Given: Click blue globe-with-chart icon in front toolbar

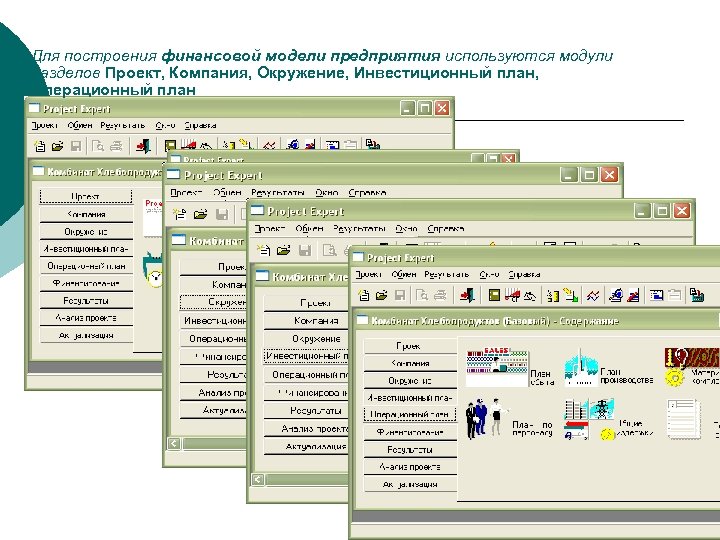Looking at the screenshot, I should [x=615, y=295].
